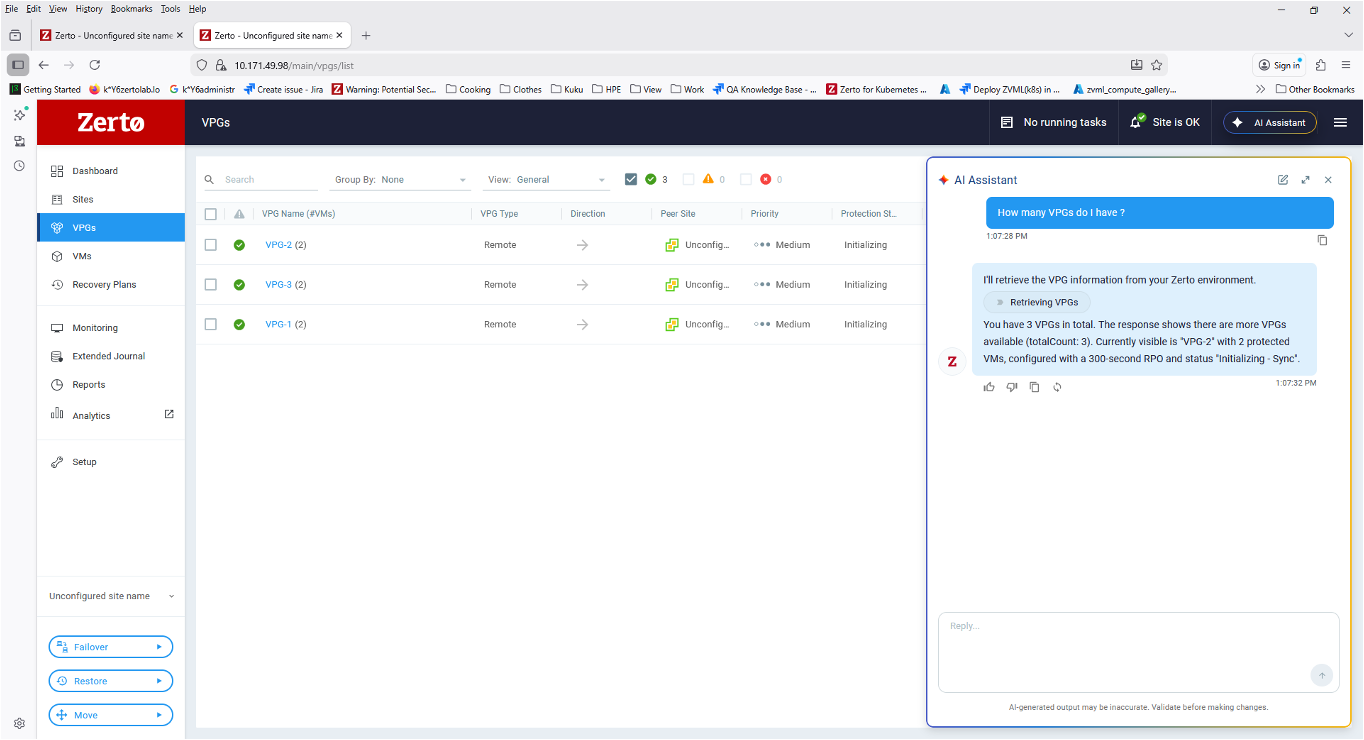Show more bookmarks with the chevron
1364x740 pixels.
point(1261,89)
